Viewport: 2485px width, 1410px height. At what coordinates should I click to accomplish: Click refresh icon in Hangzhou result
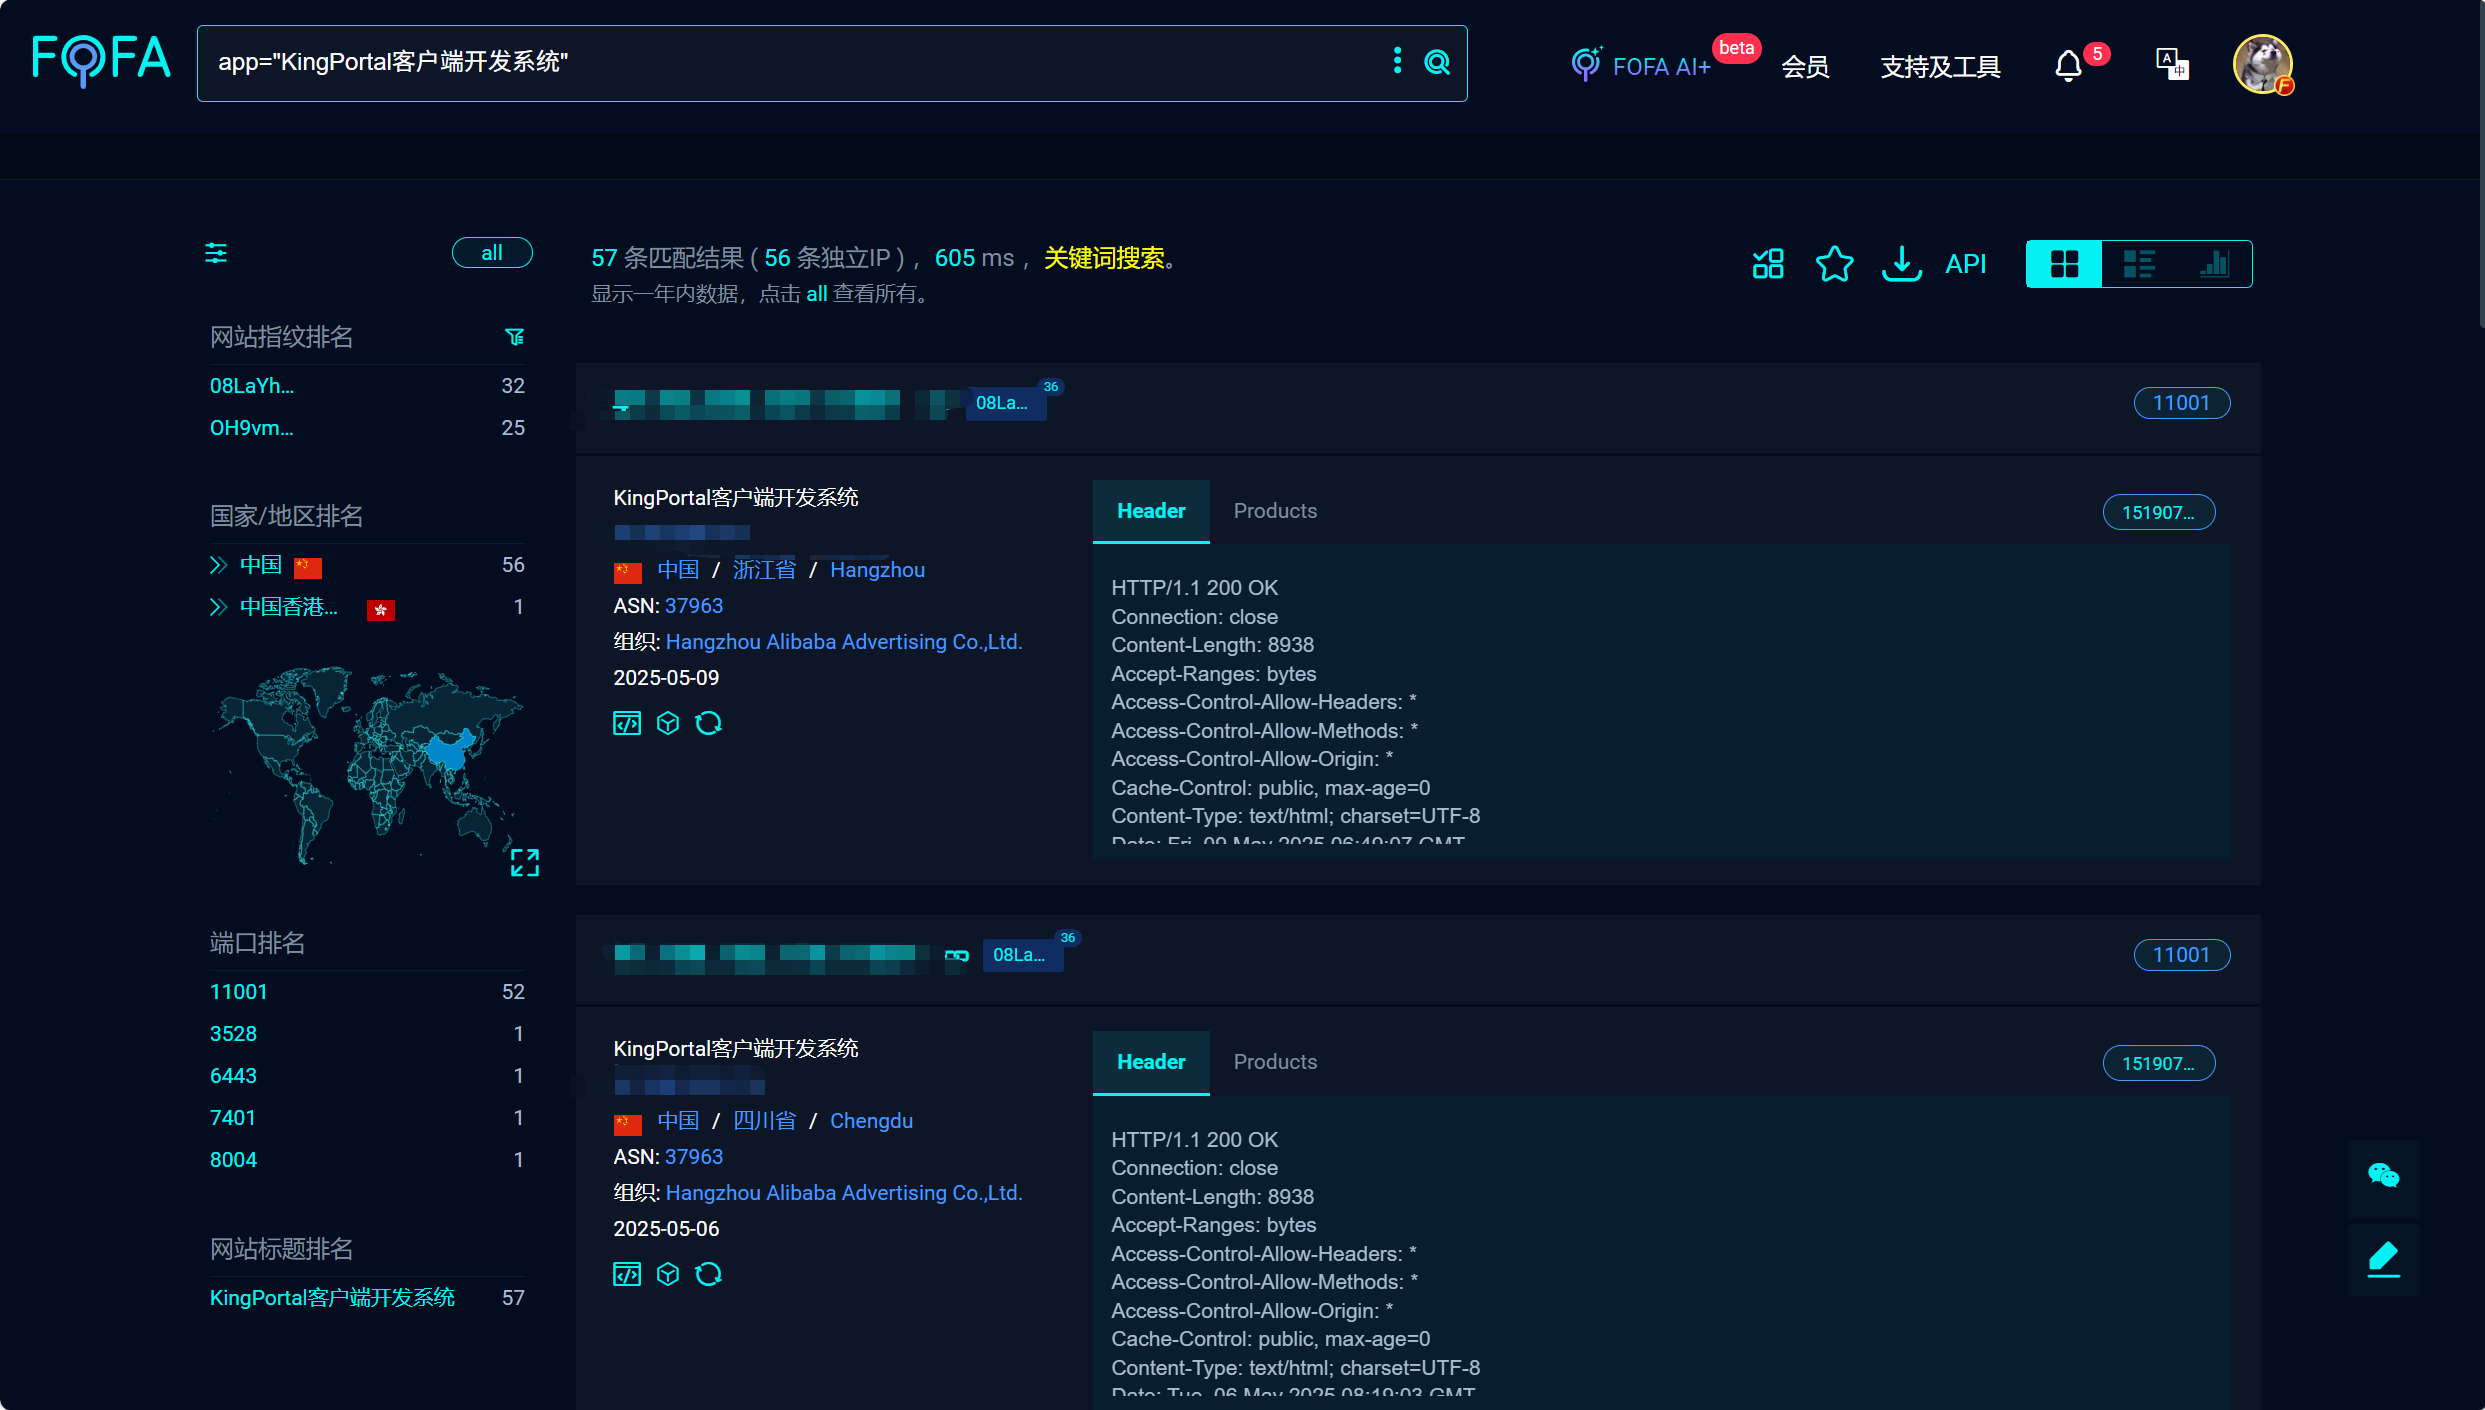point(709,723)
